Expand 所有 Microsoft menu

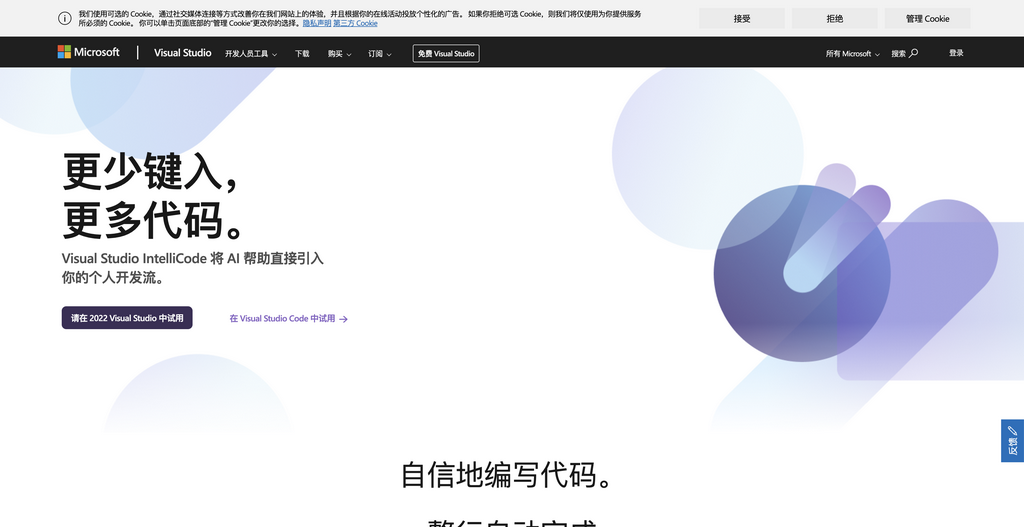point(852,54)
